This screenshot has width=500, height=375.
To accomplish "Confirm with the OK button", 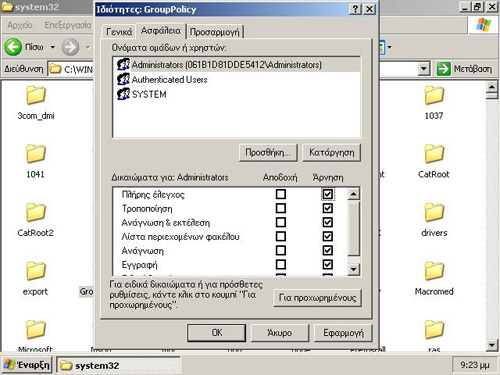I will [x=217, y=333].
